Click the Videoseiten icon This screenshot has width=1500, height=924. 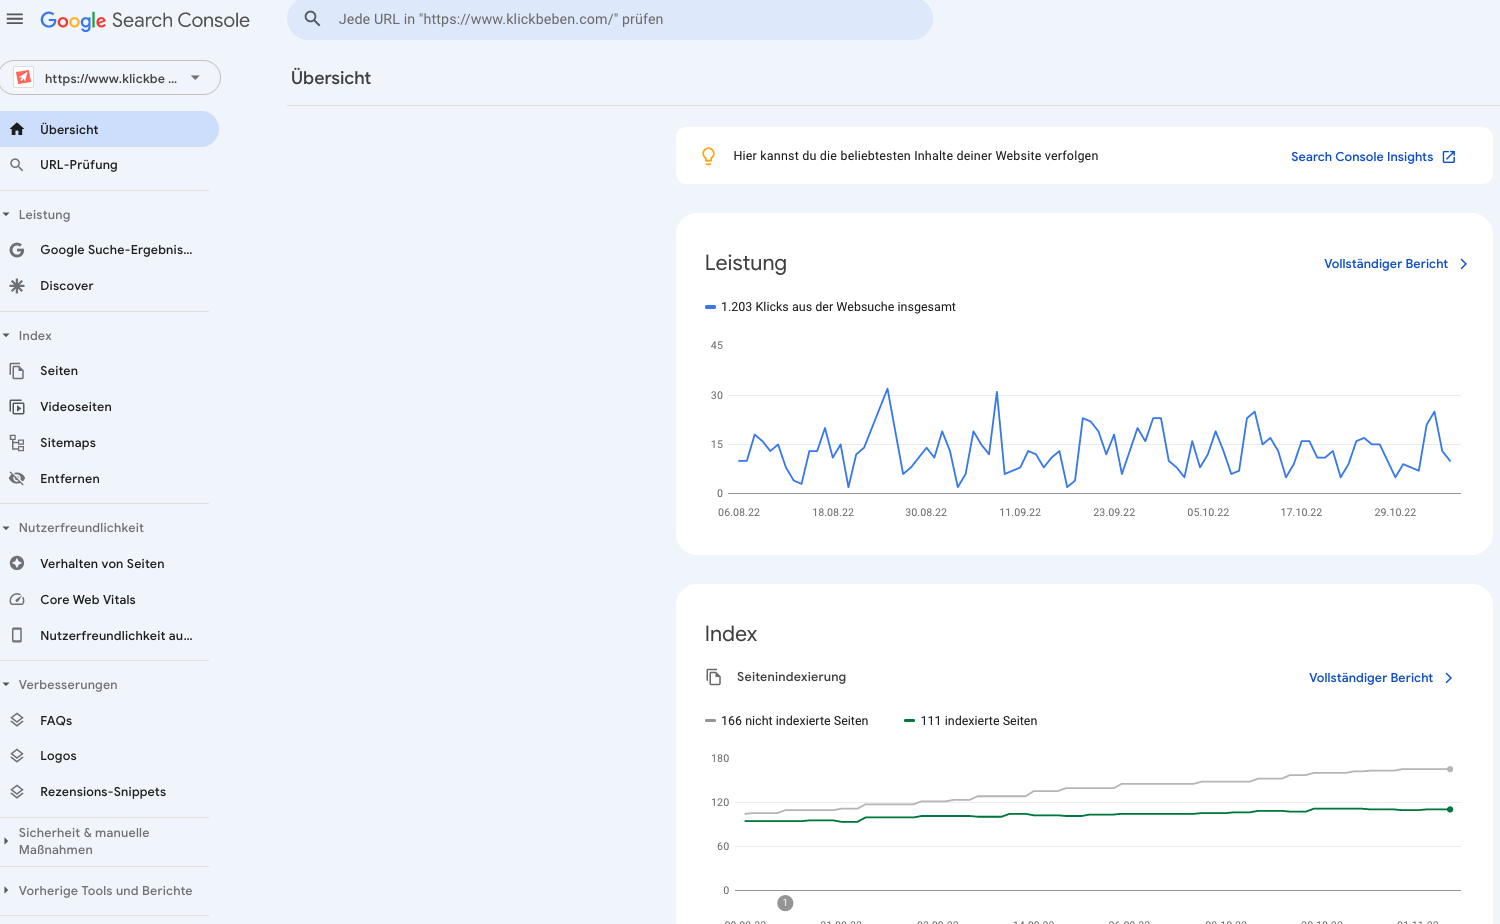[17, 407]
